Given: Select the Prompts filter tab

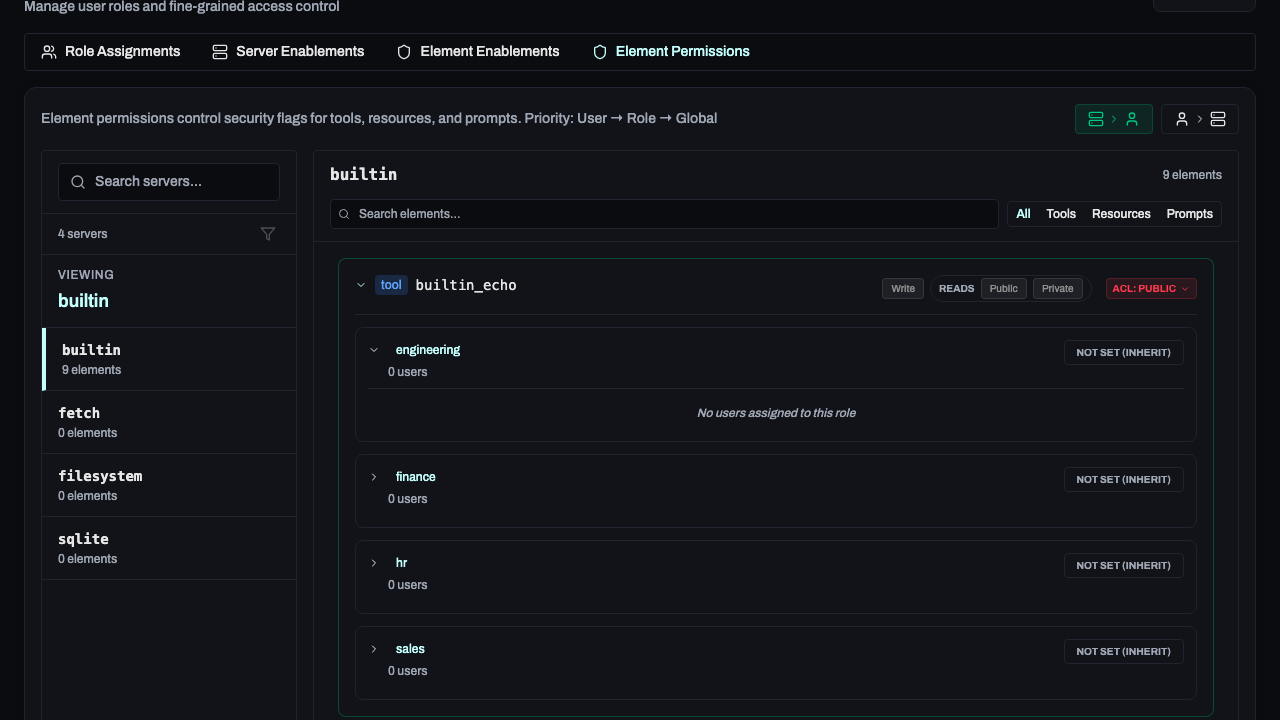Looking at the screenshot, I should [x=1189, y=213].
